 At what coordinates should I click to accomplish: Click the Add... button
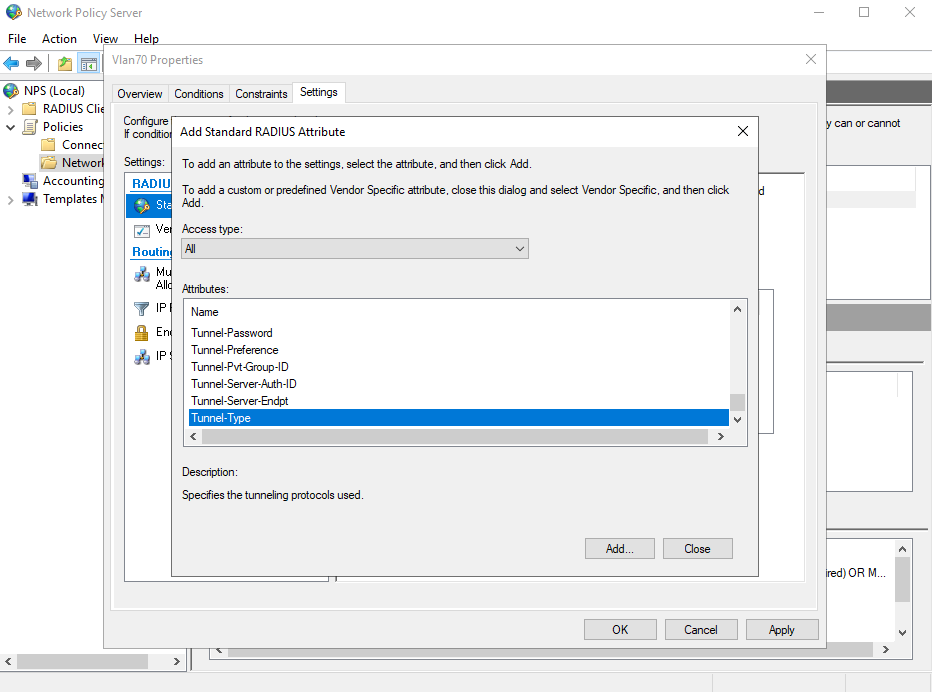(x=619, y=549)
